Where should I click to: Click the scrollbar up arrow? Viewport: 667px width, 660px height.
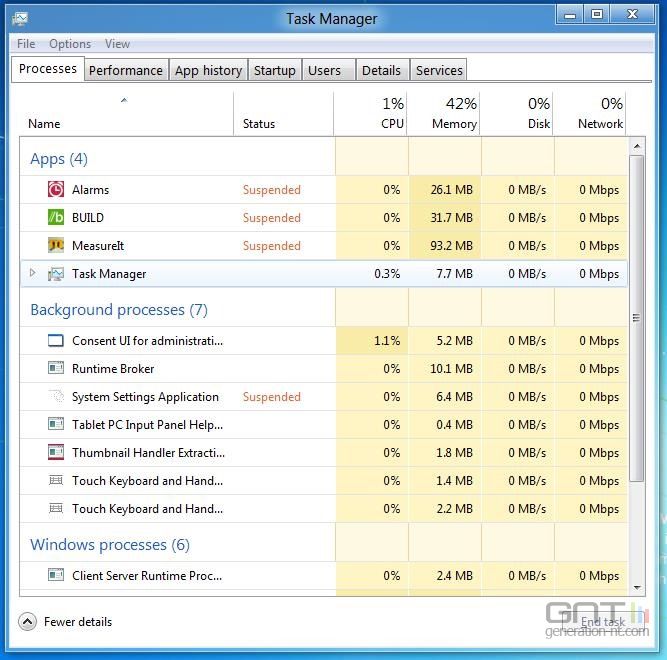[x=637, y=146]
